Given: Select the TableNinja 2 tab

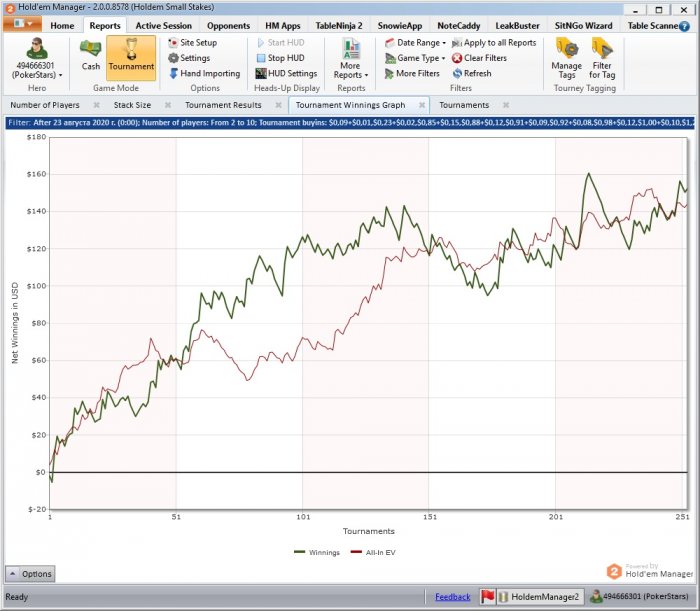Looking at the screenshot, I should 339,26.
